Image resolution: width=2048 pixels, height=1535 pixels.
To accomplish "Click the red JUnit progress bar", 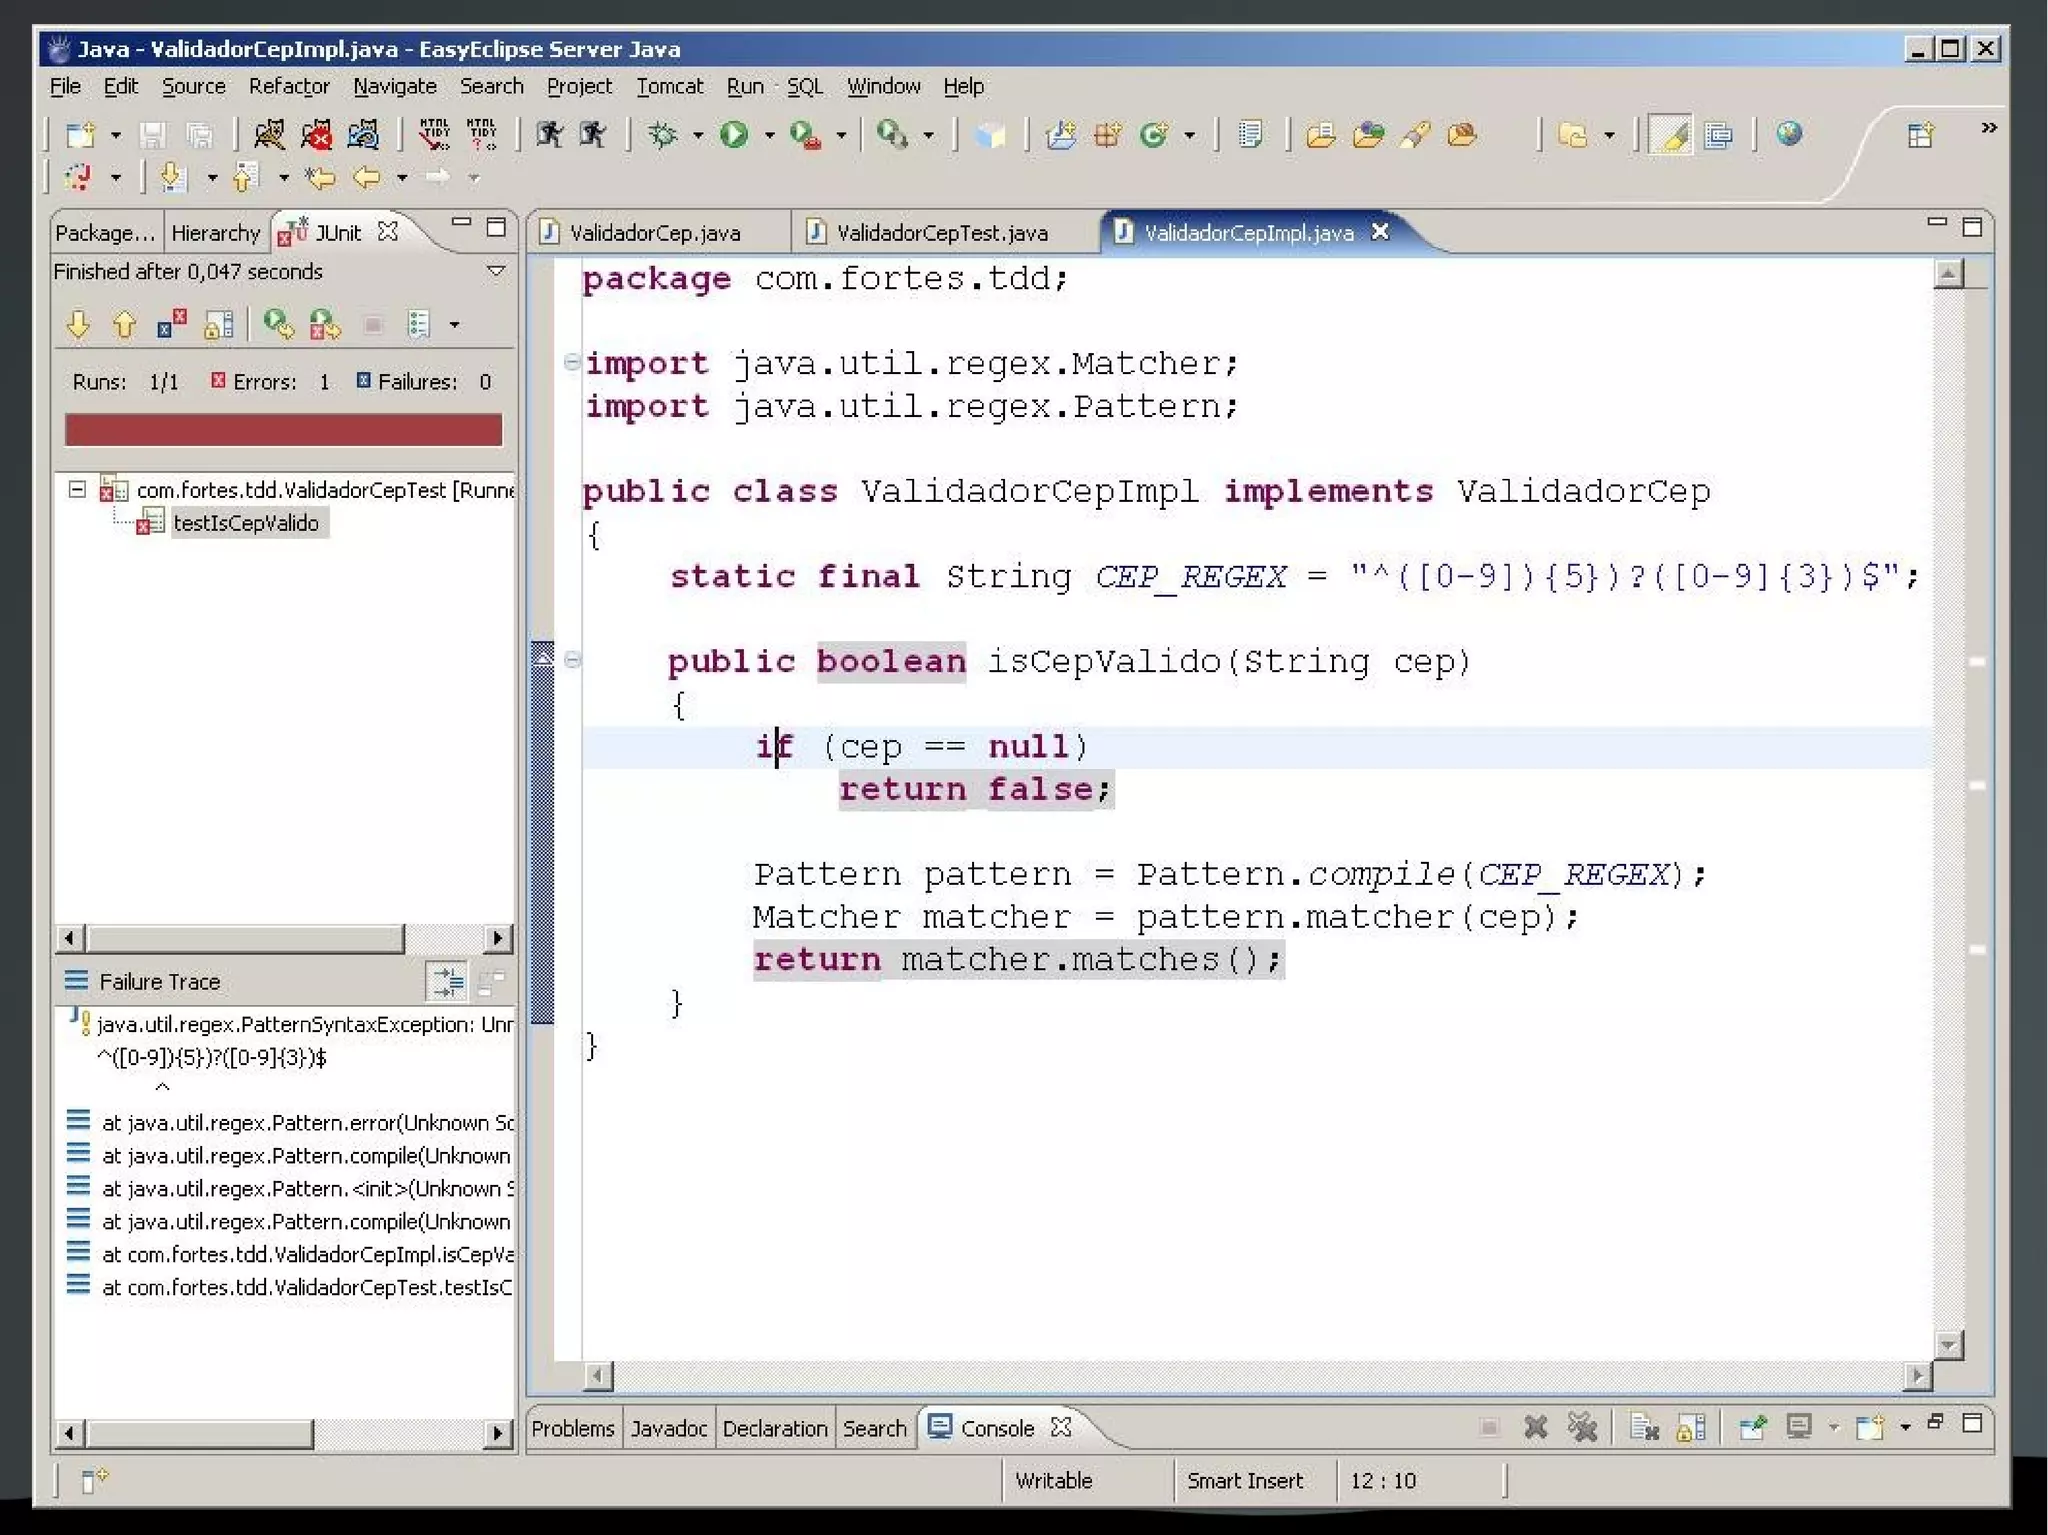I will (283, 430).
